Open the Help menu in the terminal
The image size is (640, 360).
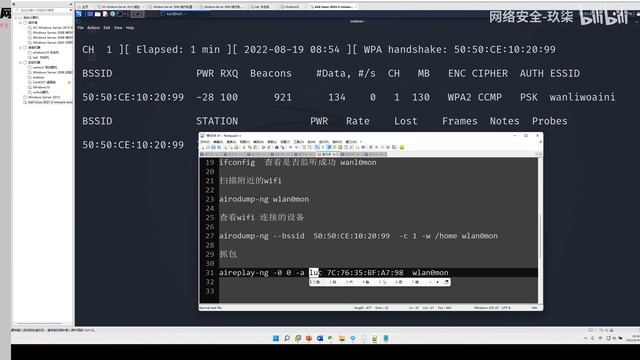coord(130,28)
